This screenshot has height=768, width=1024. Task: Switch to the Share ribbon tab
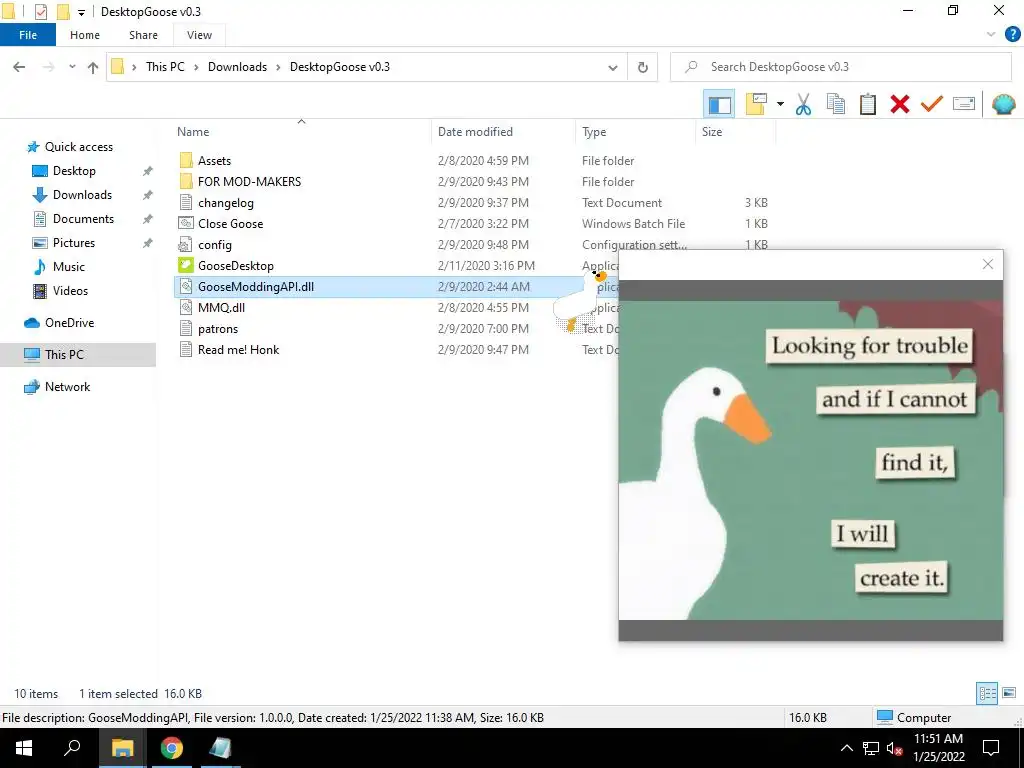(143, 35)
